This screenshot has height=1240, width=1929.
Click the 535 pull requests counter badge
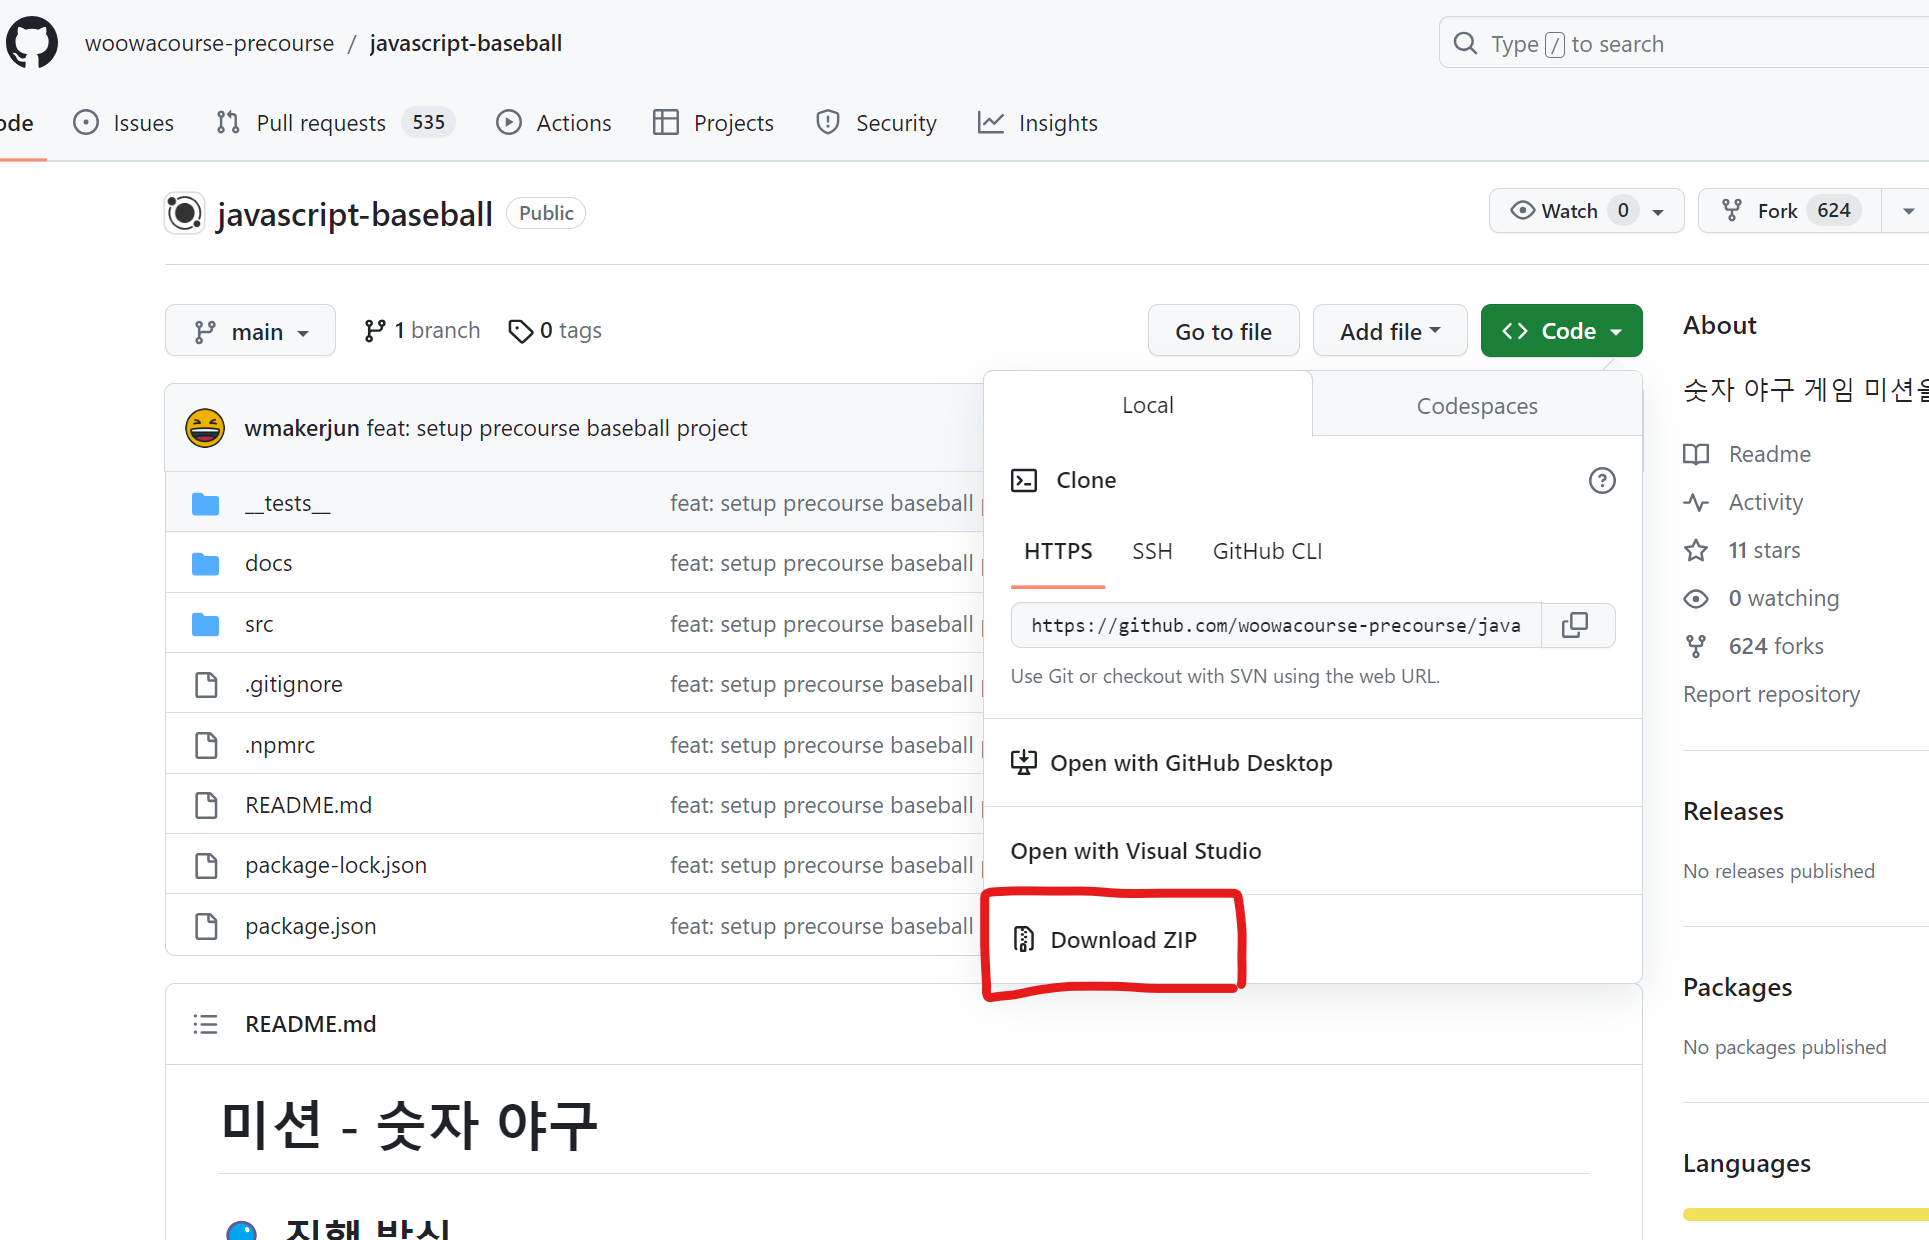click(429, 122)
